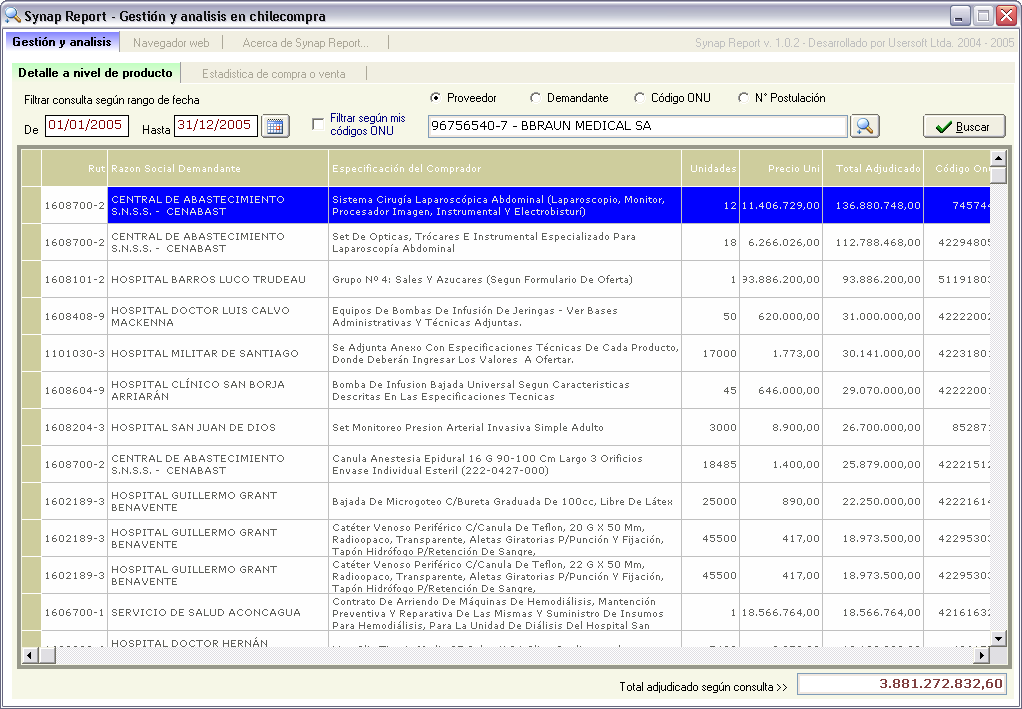Select Detalle a nivel de producto tab
This screenshot has width=1022, height=709.
95,73
